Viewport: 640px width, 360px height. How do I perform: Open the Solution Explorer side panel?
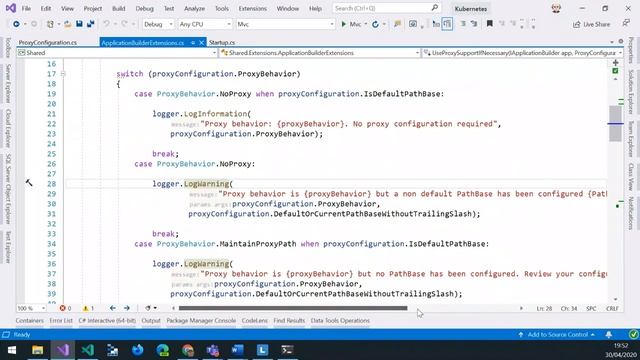pos(631,91)
